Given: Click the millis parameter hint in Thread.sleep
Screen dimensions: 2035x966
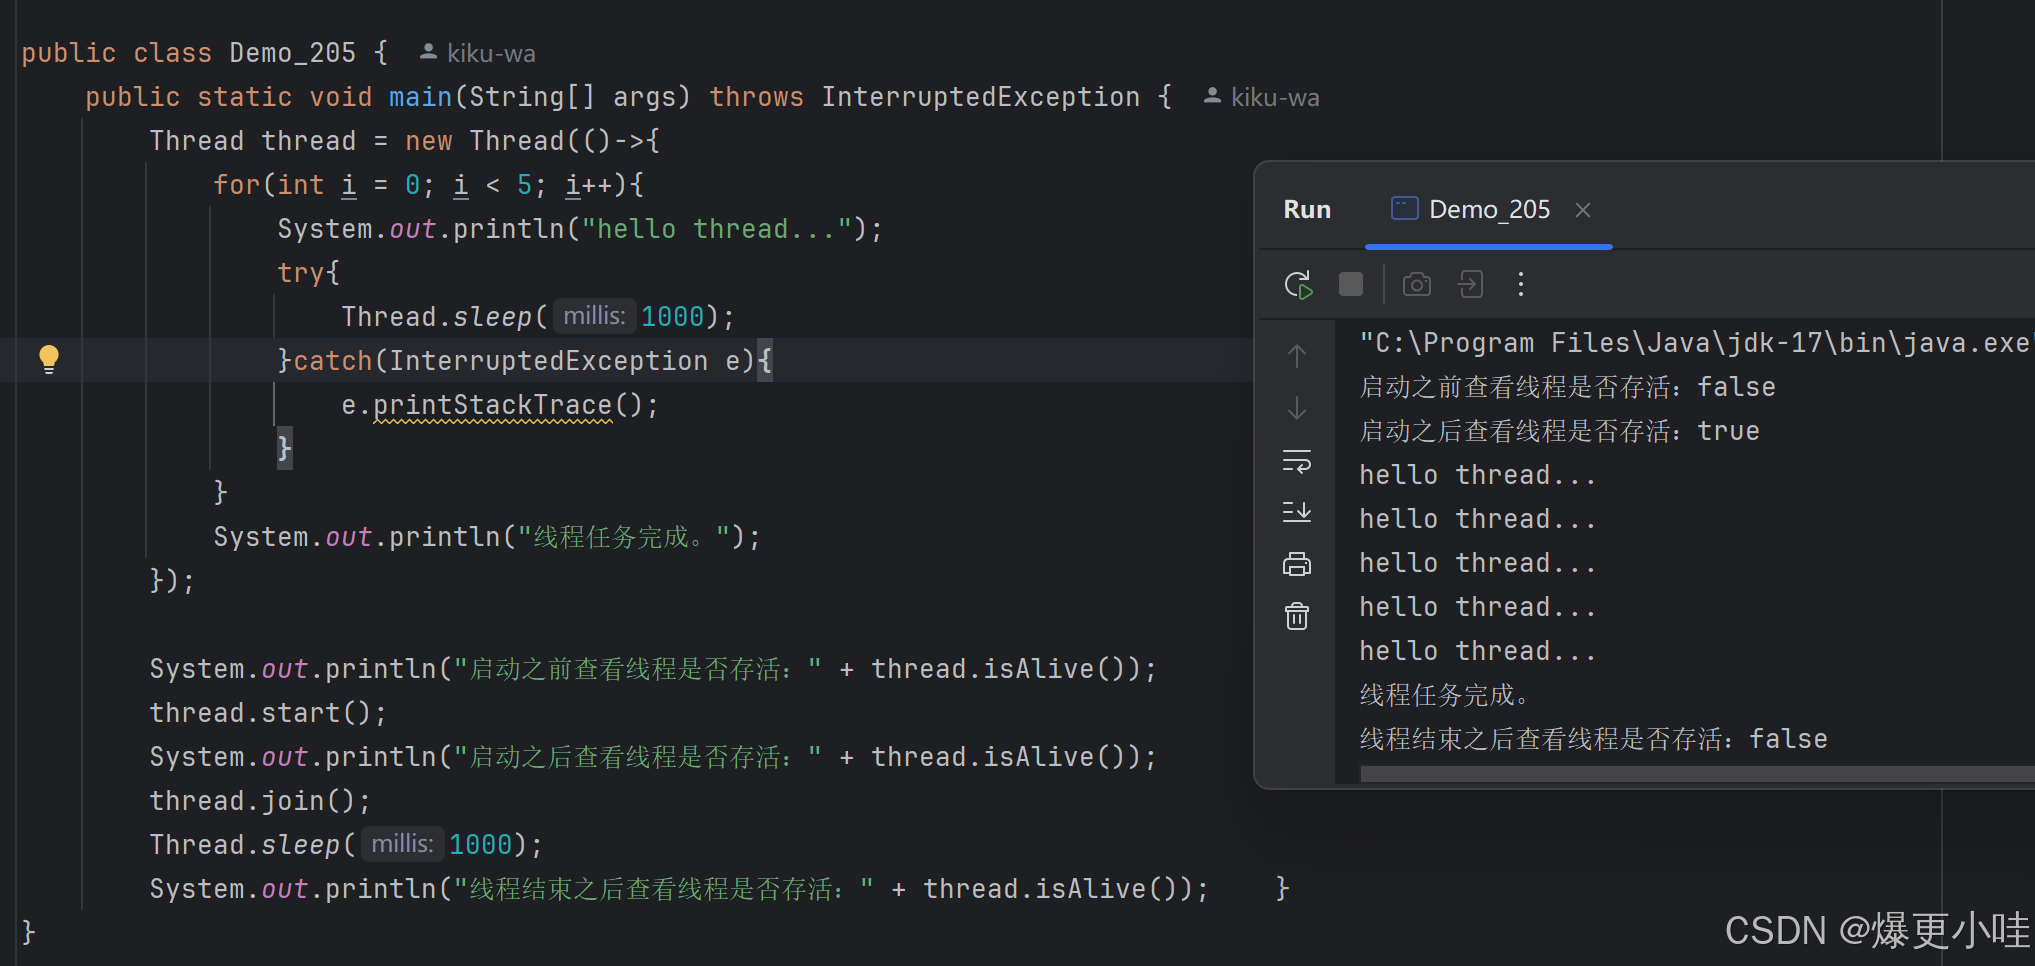Looking at the screenshot, I should 594,315.
